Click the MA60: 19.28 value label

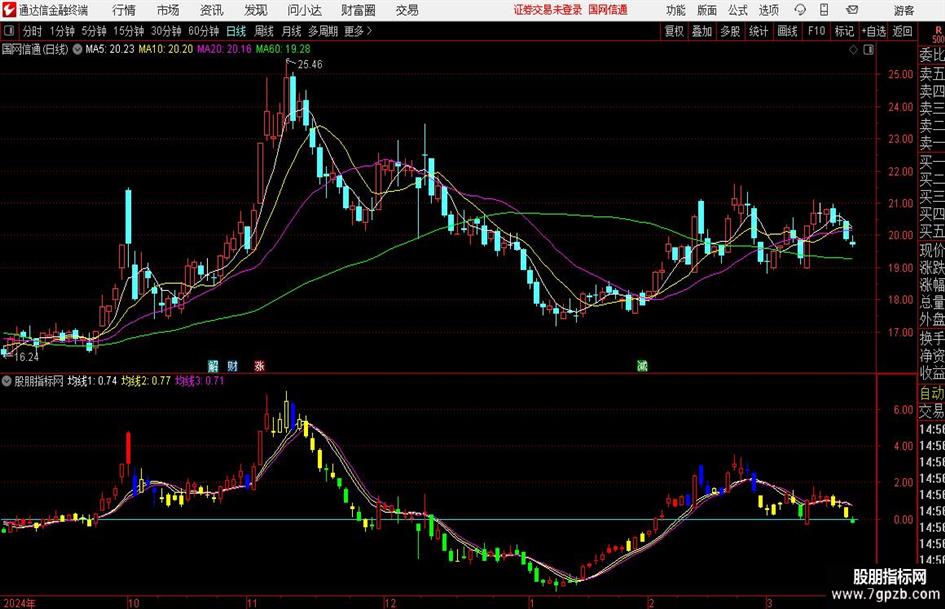[283, 49]
